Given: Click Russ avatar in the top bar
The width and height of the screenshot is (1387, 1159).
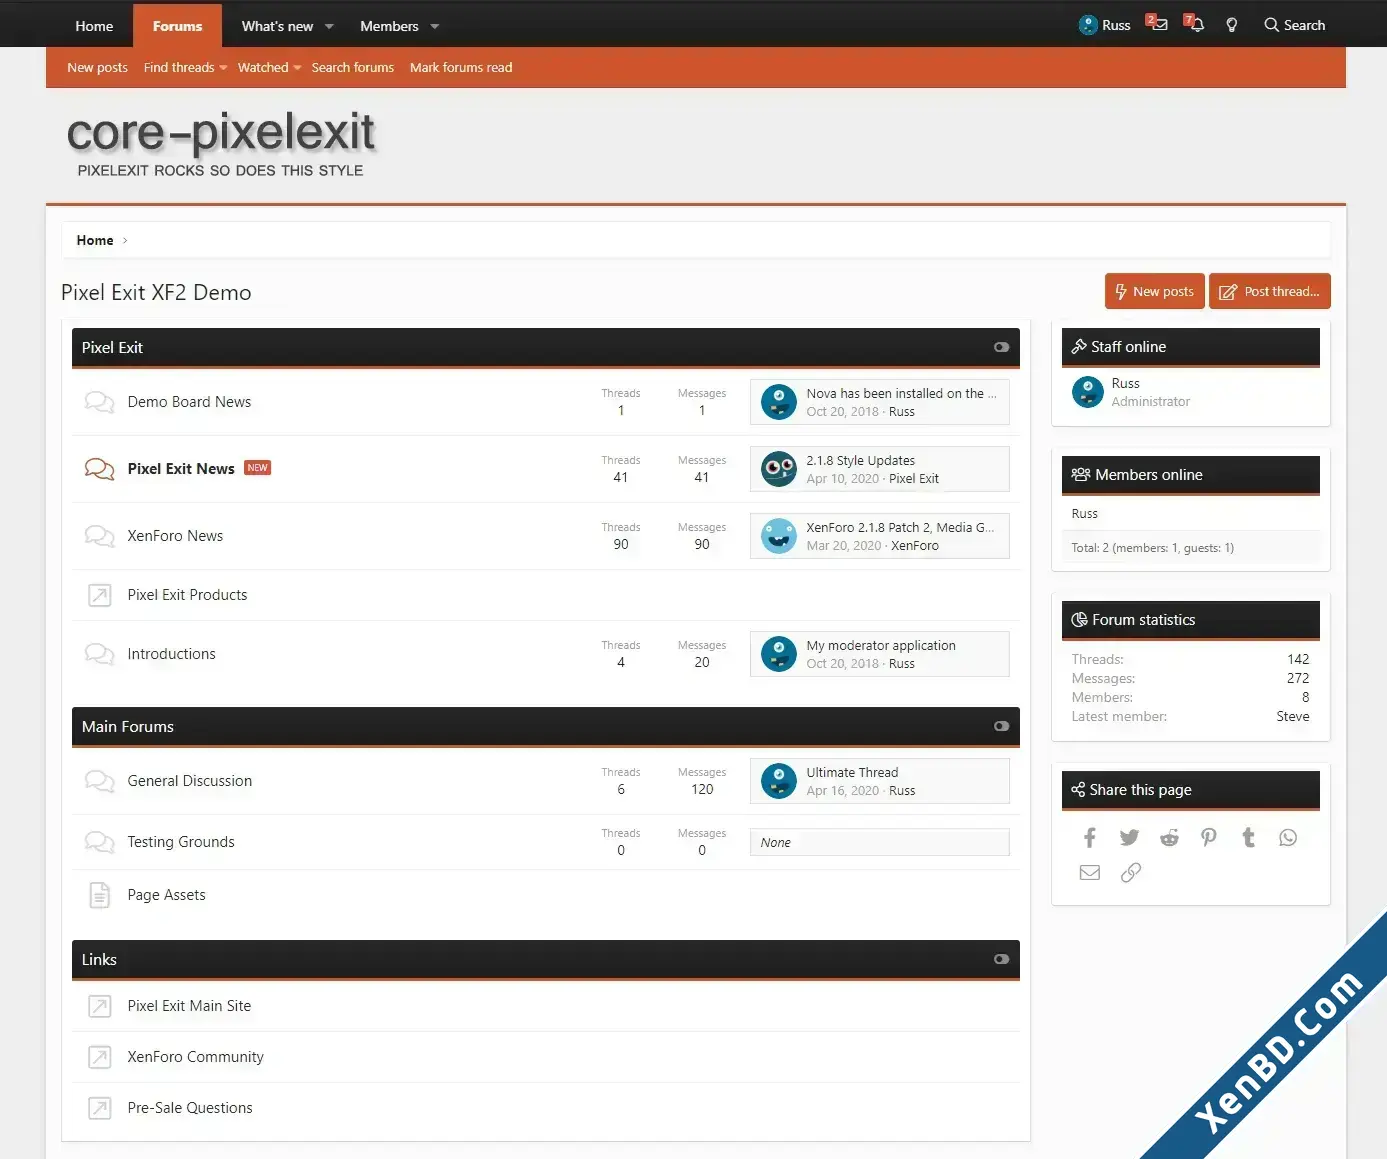Looking at the screenshot, I should point(1088,25).
